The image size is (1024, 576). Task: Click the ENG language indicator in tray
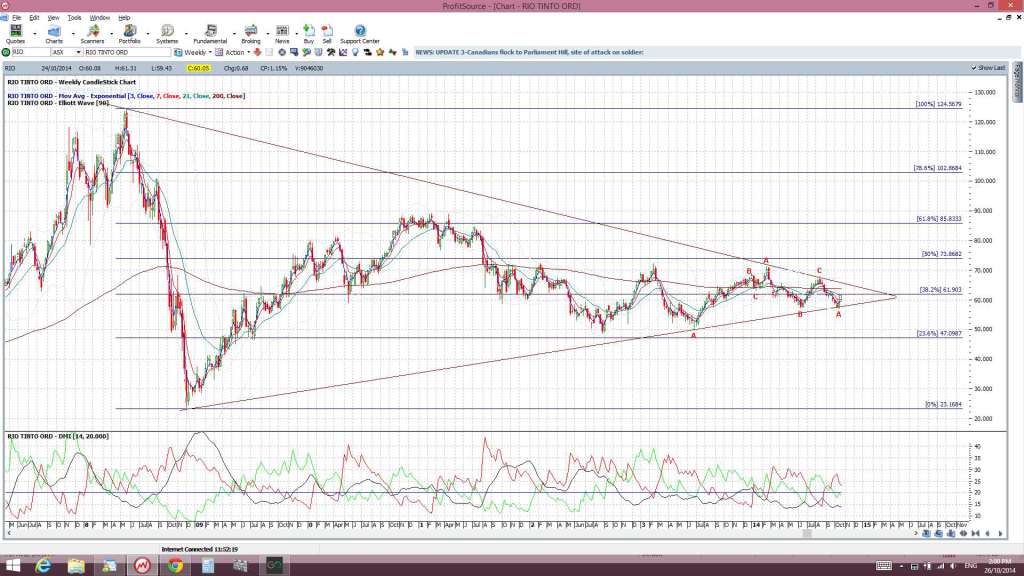[970, 566]
